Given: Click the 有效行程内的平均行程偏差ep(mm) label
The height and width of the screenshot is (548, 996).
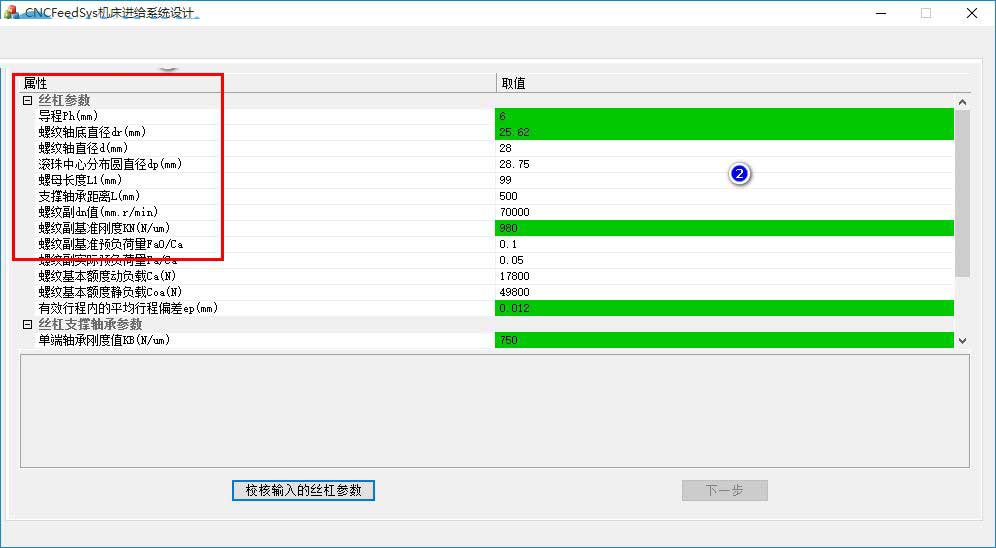Looking at the screenshot, I should tap(128, 308).
